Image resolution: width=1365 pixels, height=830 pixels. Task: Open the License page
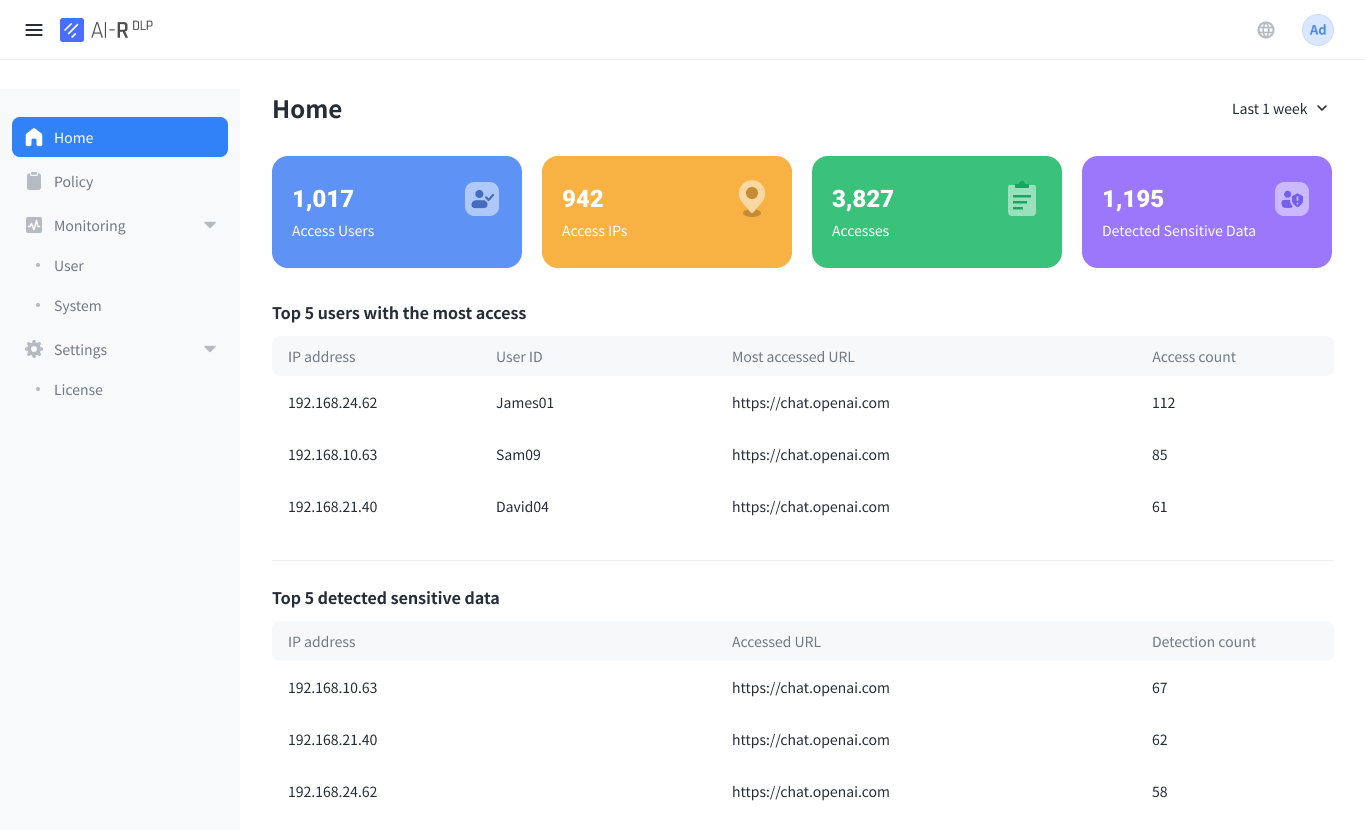pos(78,389)
